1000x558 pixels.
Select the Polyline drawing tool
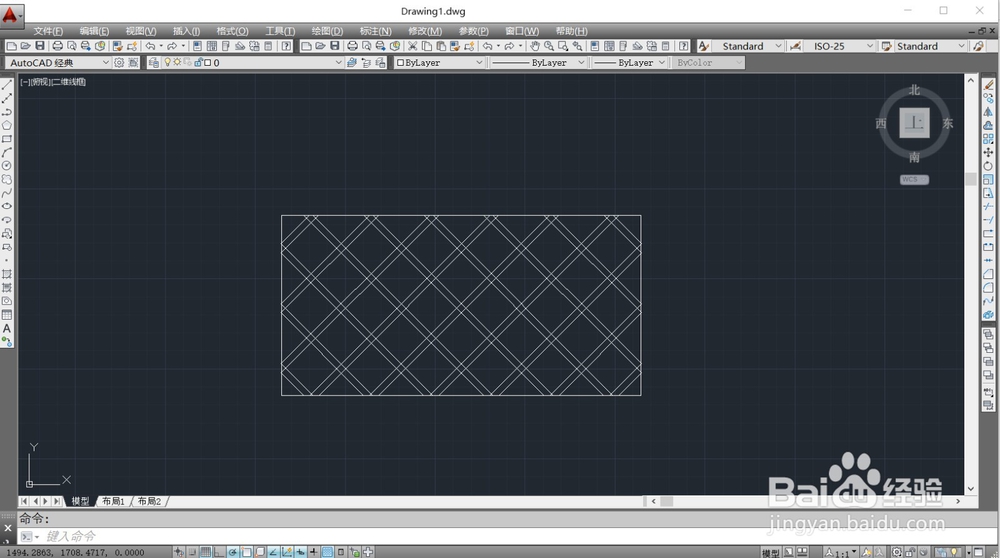pos(7,112)
